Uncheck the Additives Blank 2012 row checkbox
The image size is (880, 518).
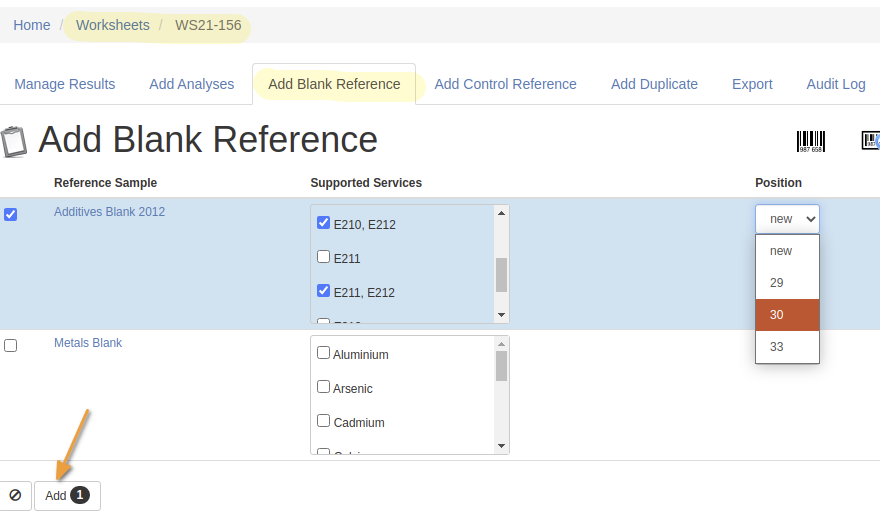(x=11, y=214)
